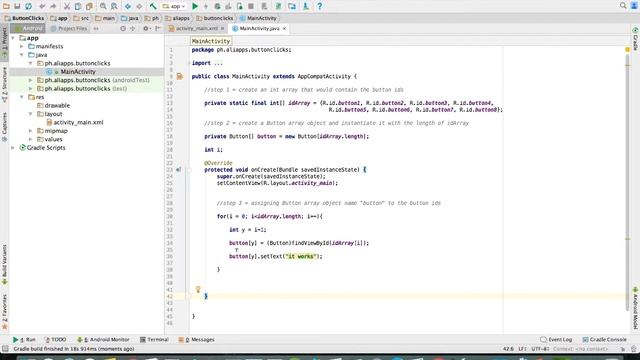Click the MainActivity breadcrumb
The width and height of the screenshot is (640, 360).
(x=258, y=18)
